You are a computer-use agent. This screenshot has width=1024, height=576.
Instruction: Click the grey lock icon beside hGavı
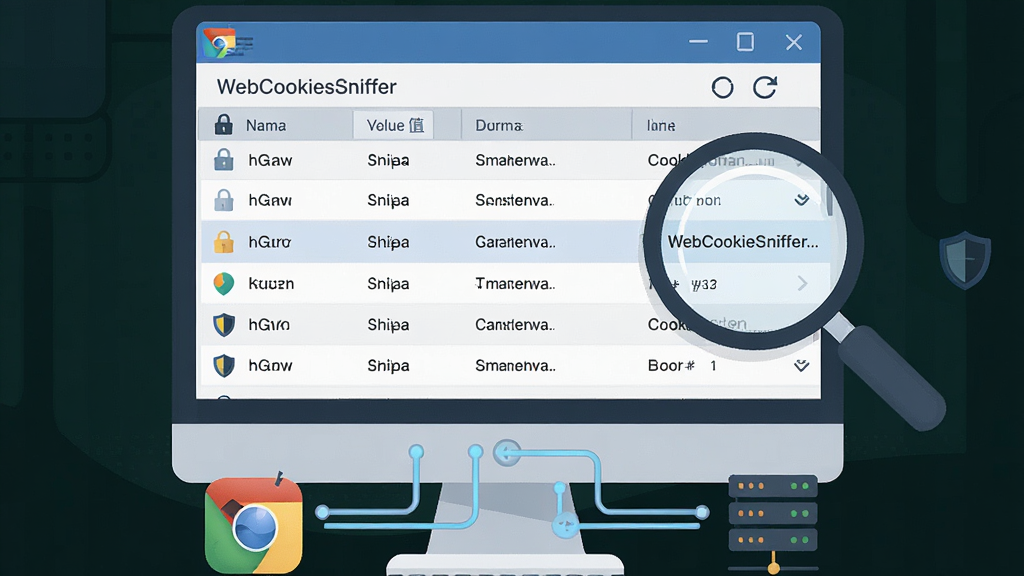(x=223, y=200)
